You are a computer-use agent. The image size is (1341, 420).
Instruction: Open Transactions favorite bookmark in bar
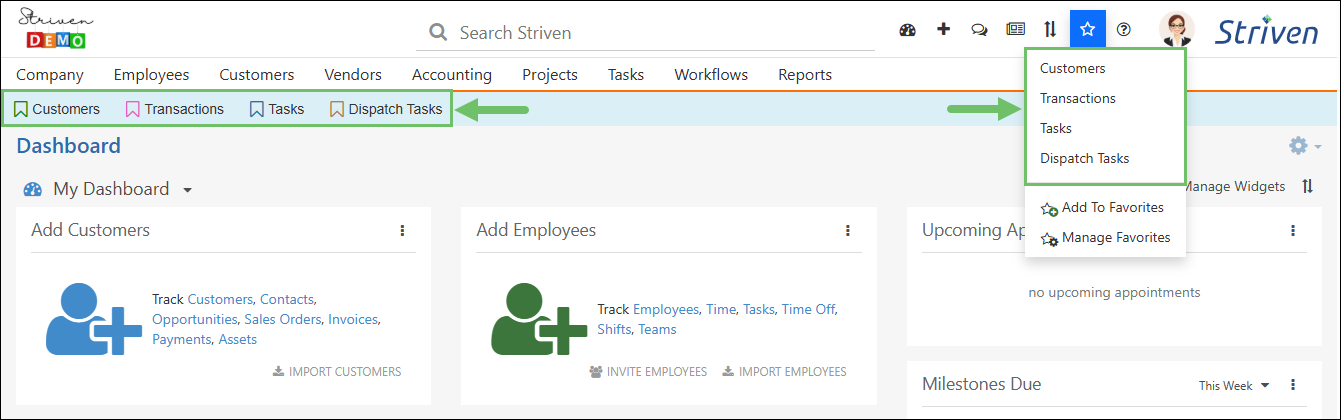(174, 109)
